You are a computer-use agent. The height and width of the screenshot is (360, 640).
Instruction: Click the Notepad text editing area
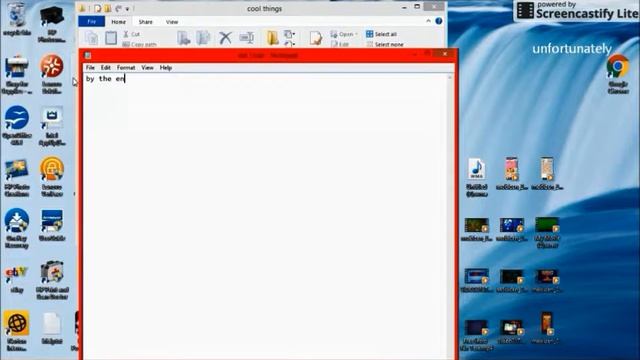point(265,216)
